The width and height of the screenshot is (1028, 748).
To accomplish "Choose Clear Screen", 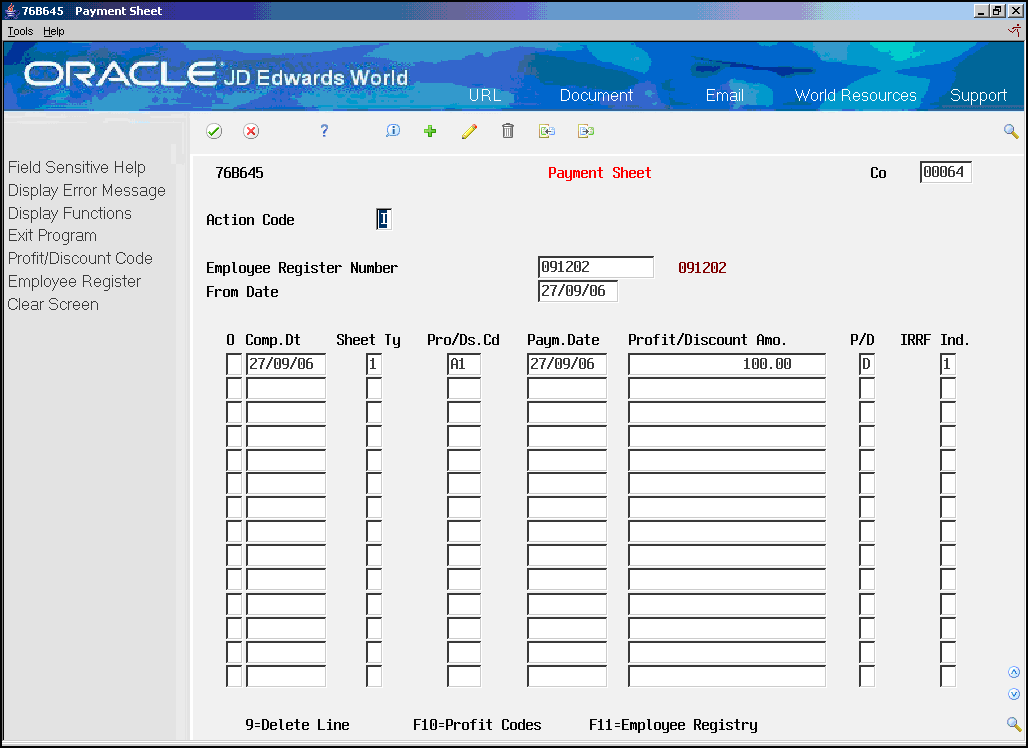I will pyautogui.click(x=53, y=305).
